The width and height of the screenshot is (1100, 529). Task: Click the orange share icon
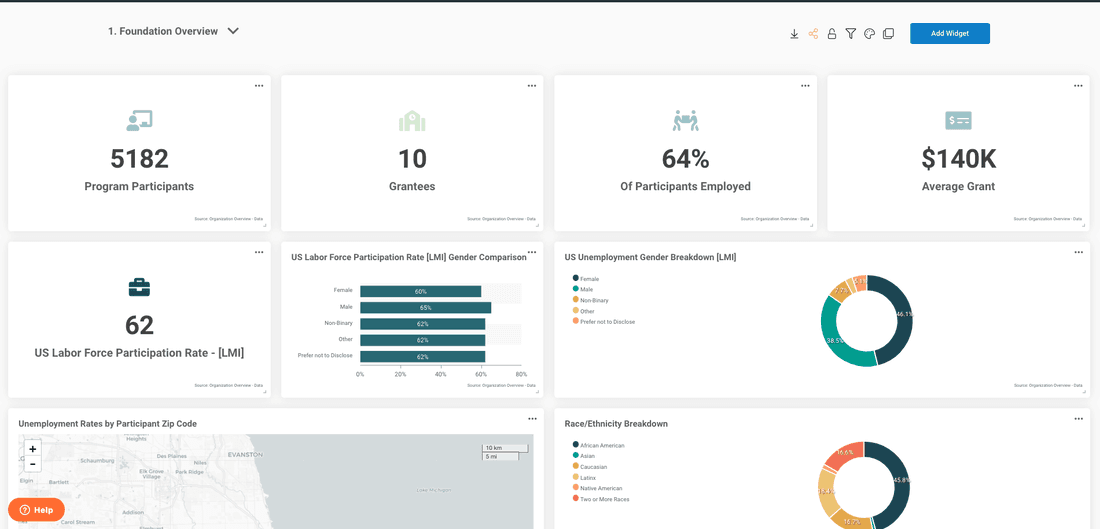coord(813,34)
